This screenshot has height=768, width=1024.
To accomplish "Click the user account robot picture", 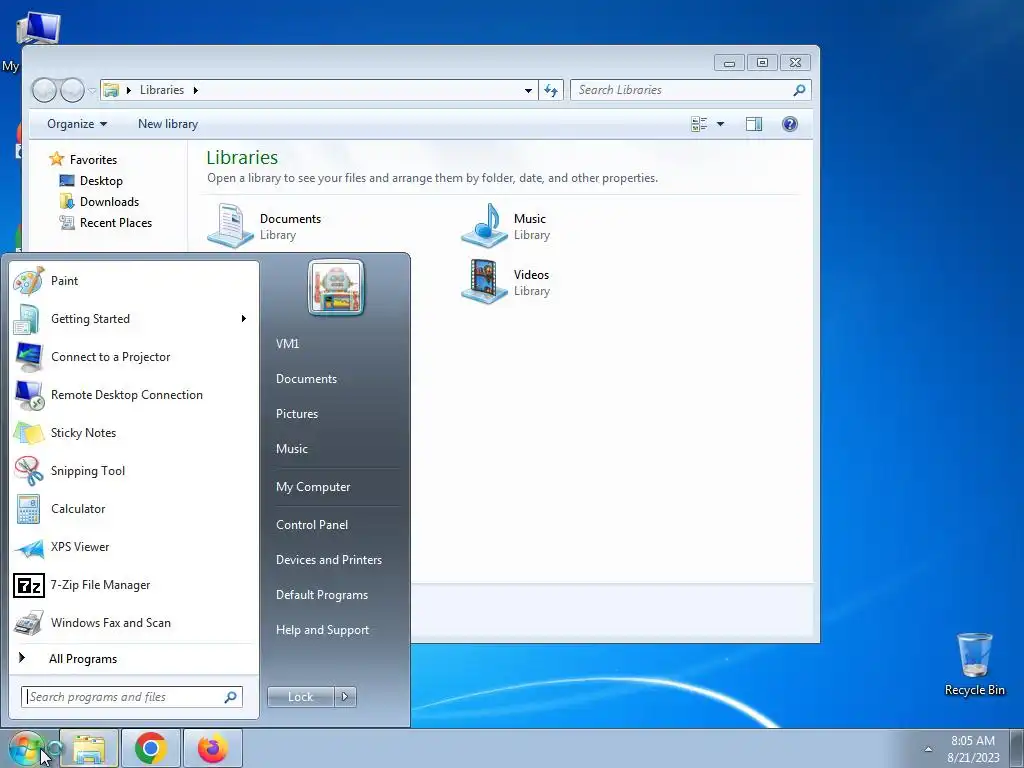I will [x=336, y=287].
